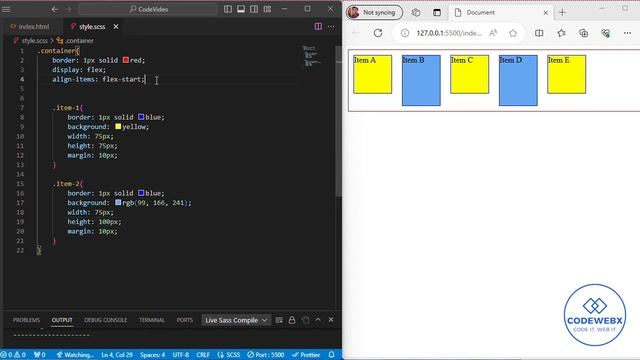The height and width of the screenshot is (360, 640).
Task: Open the DEBUG CONSOLE panel tab
Action: 105,320
